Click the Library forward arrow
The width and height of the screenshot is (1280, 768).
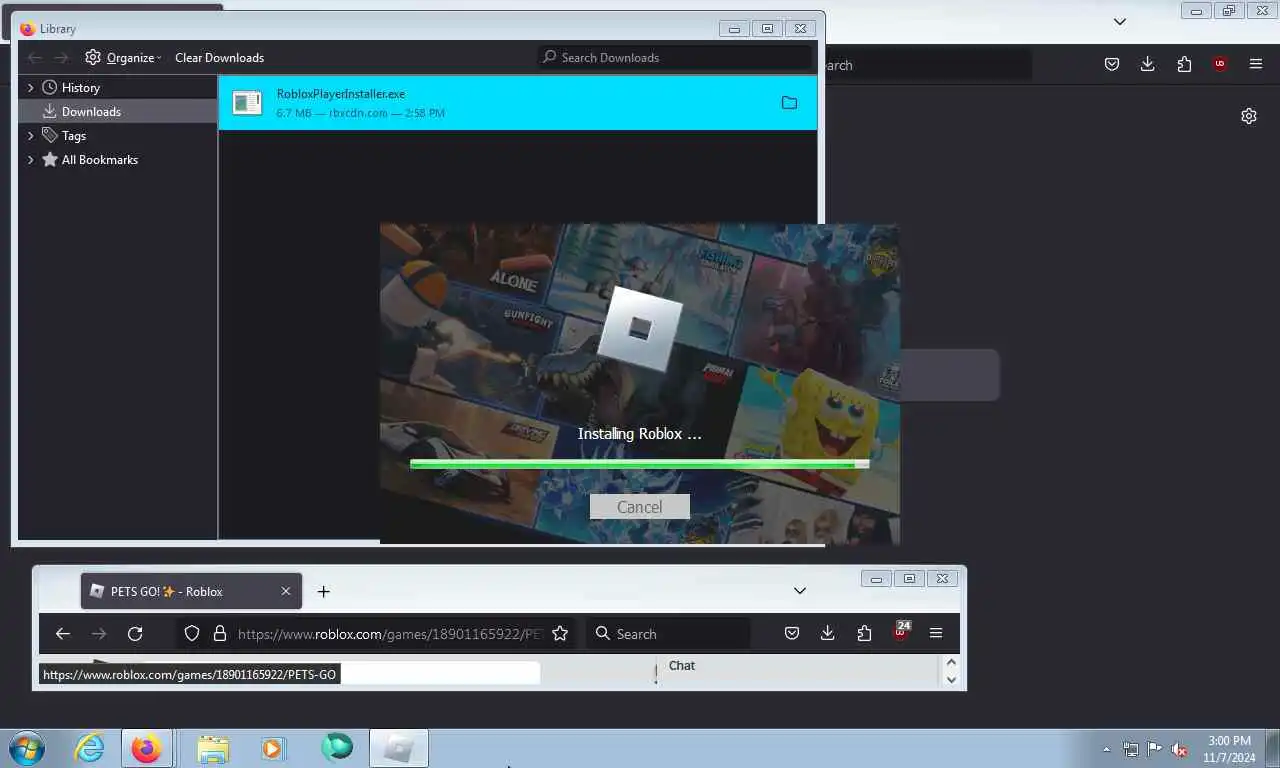pos(61,57)
